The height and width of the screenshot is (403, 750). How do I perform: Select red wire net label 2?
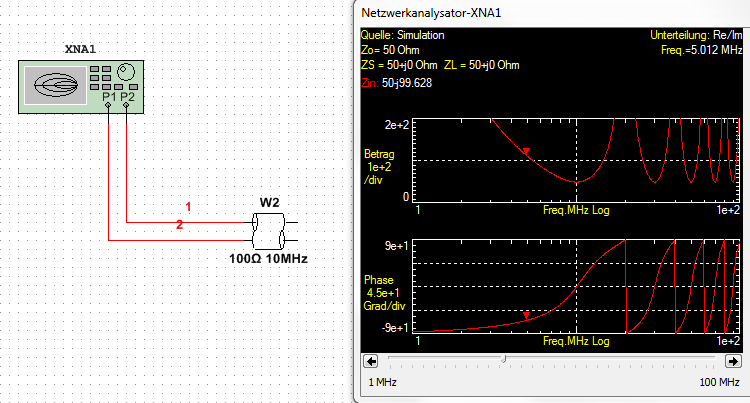coord(179,224)
